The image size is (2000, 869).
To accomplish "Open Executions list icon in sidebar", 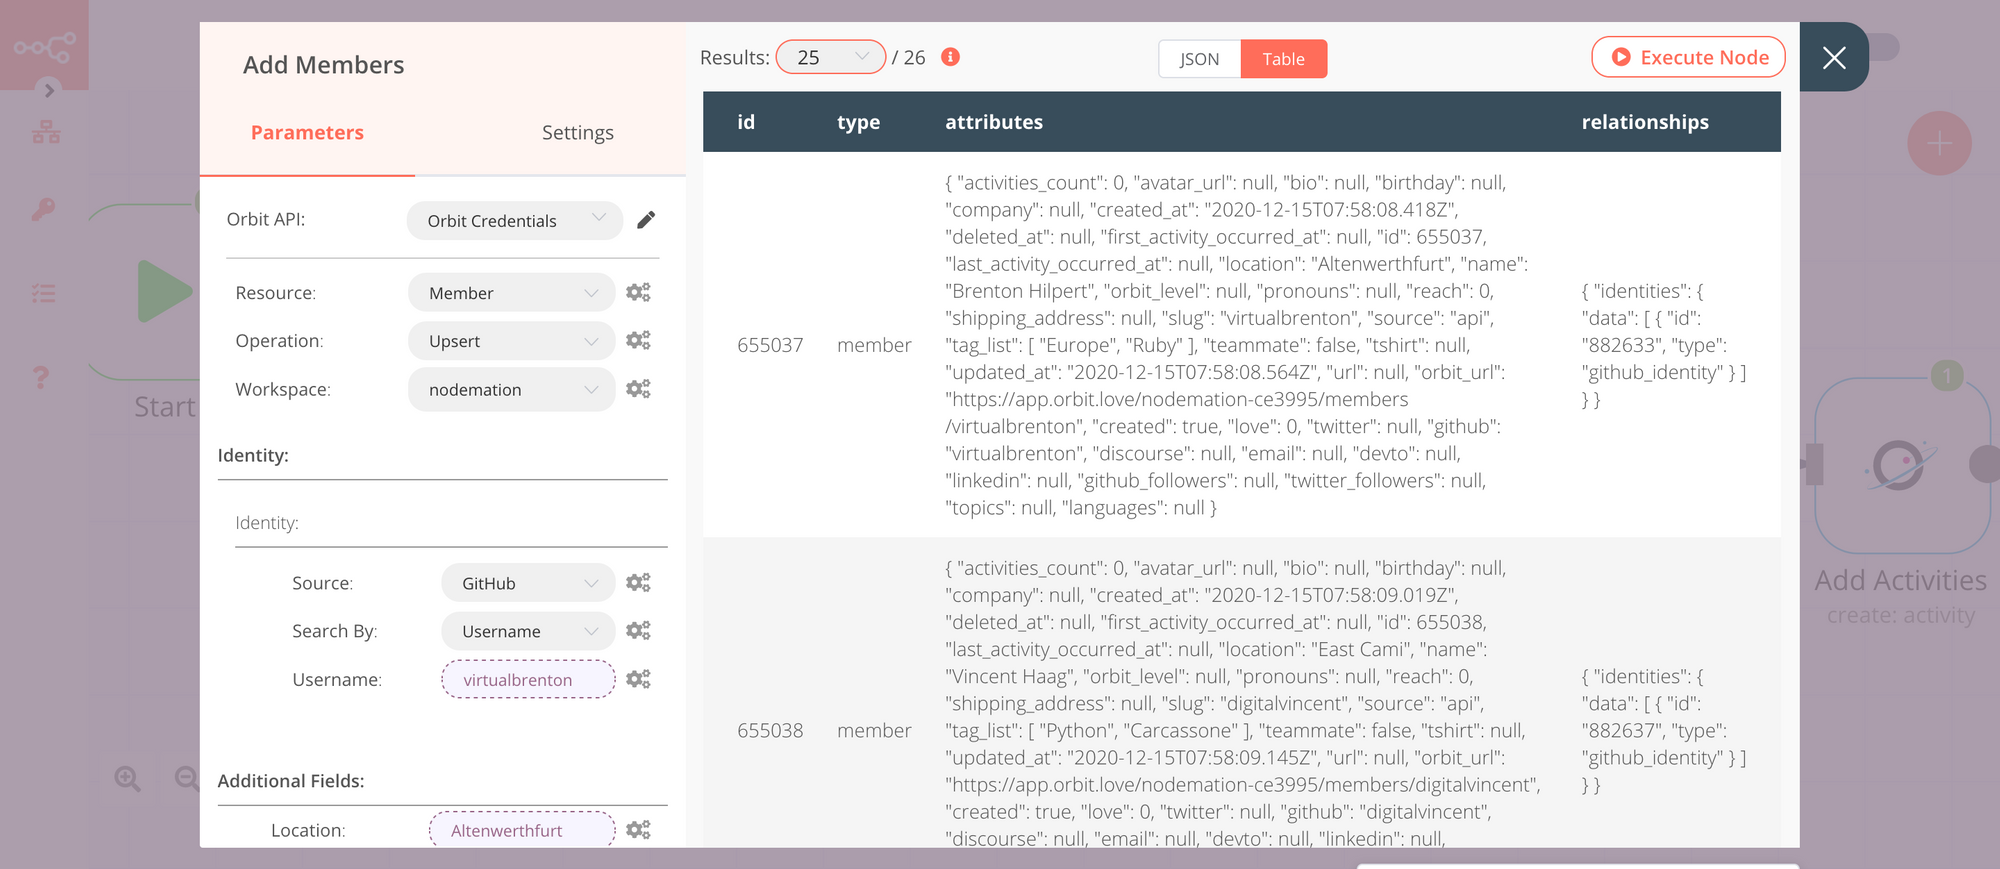I will tap(43, 294).
